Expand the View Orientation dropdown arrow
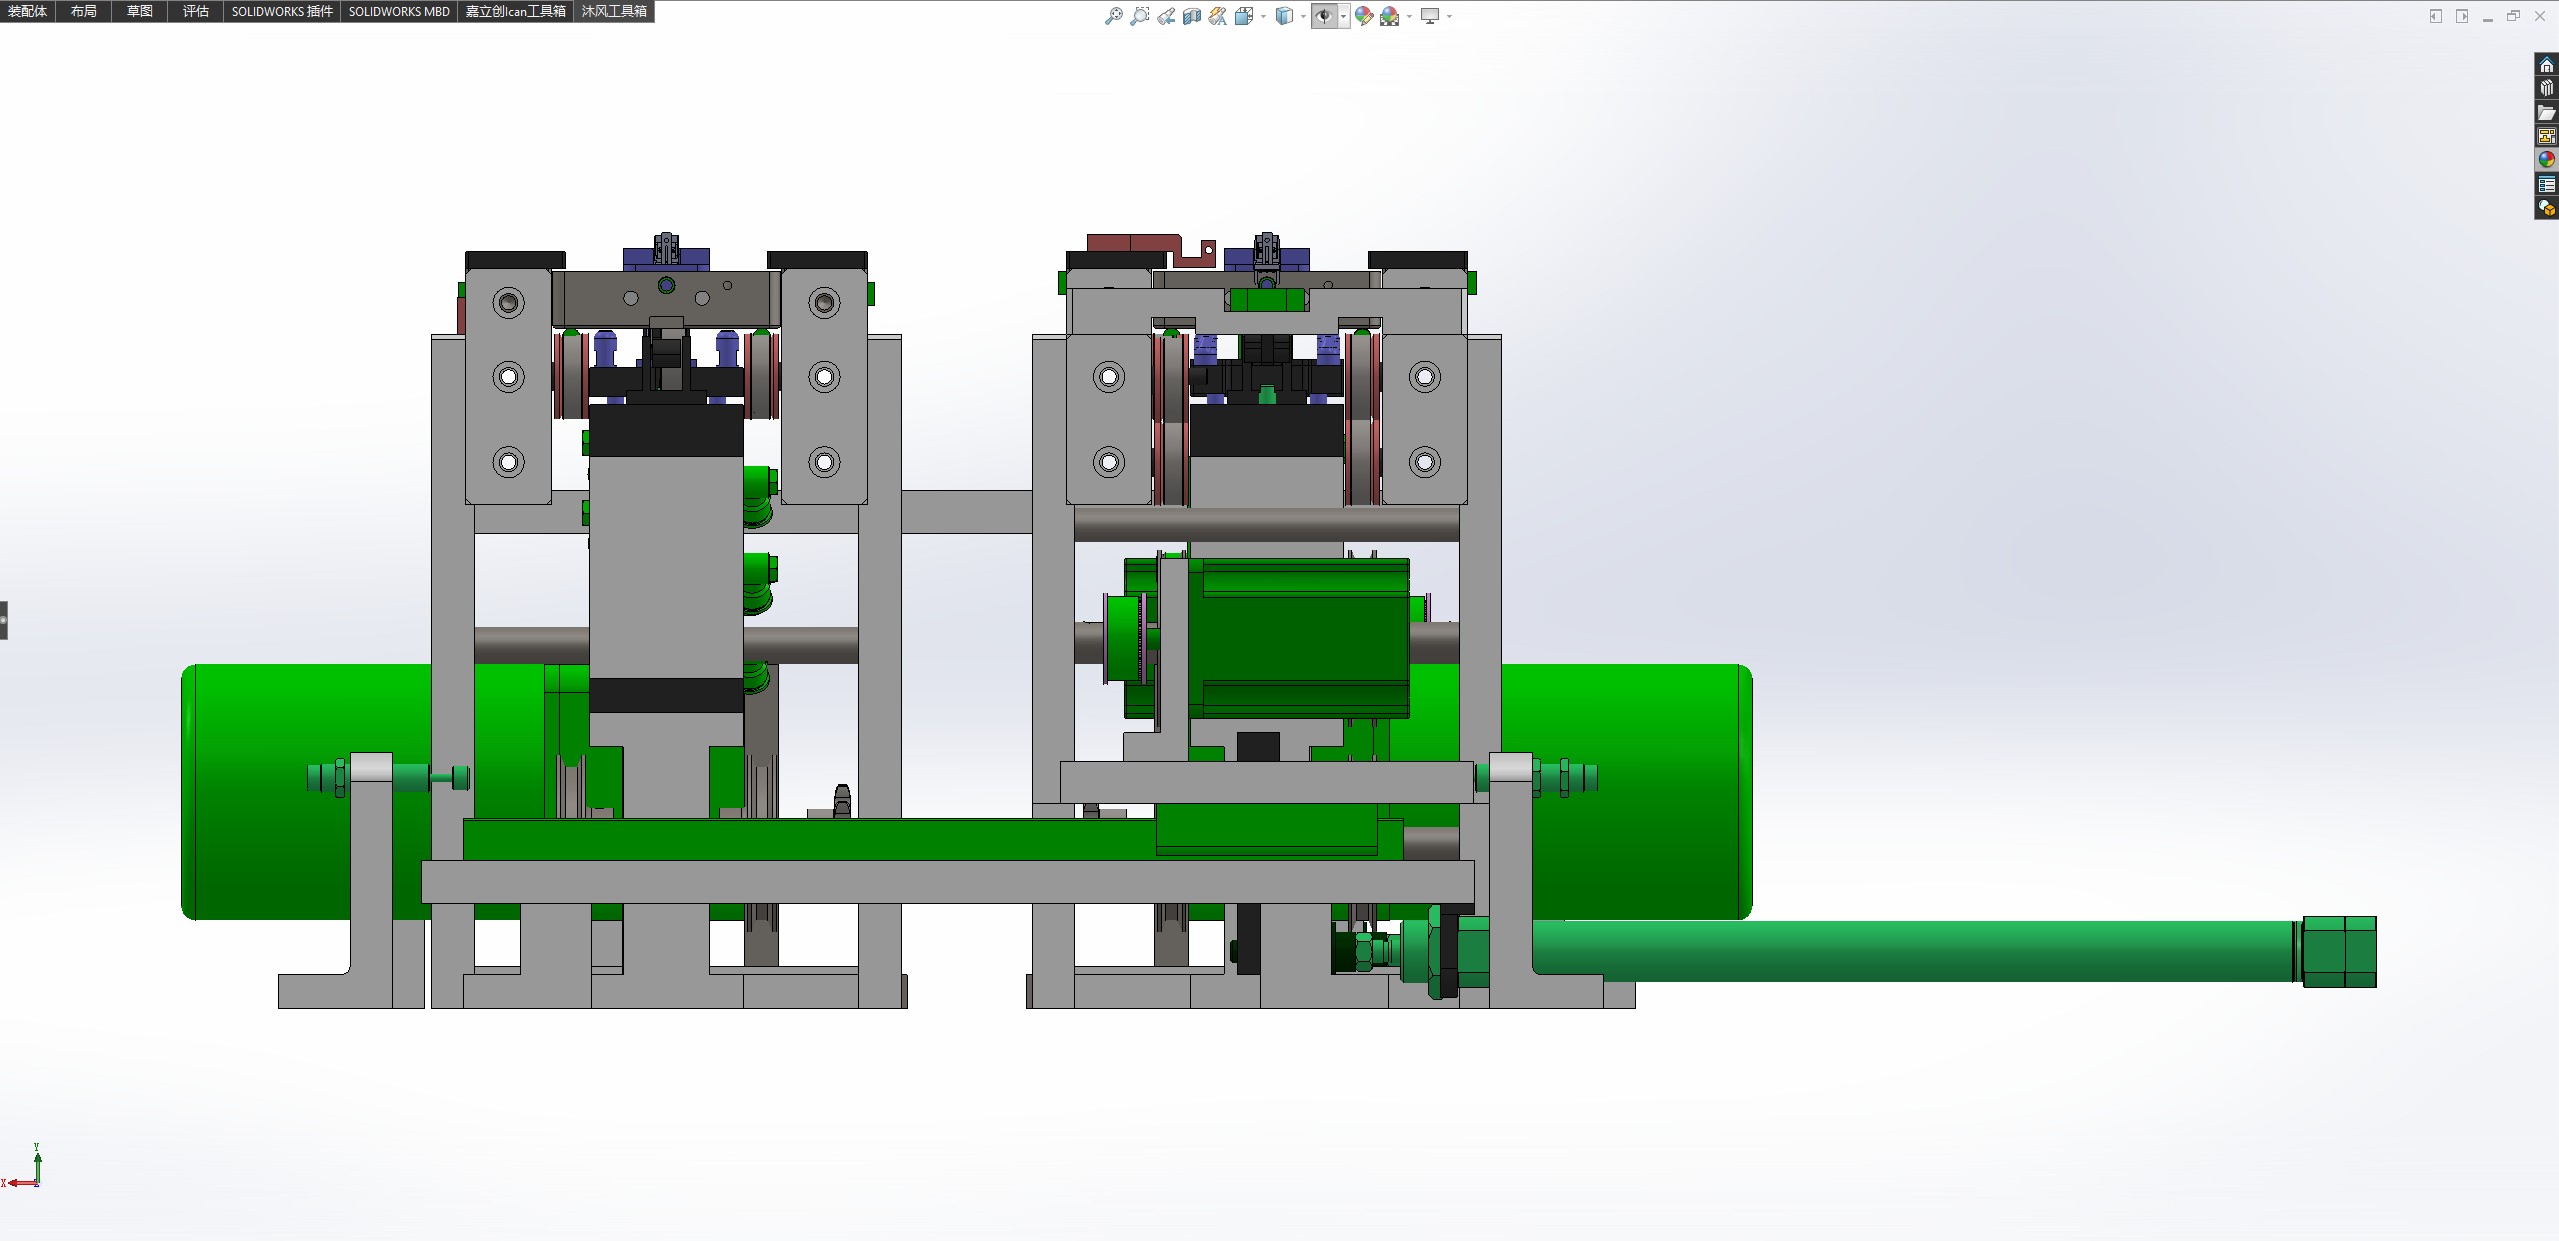The height and width of the screenshot is (1241, 2559). pyautogui.click(x=1263, y=17)
